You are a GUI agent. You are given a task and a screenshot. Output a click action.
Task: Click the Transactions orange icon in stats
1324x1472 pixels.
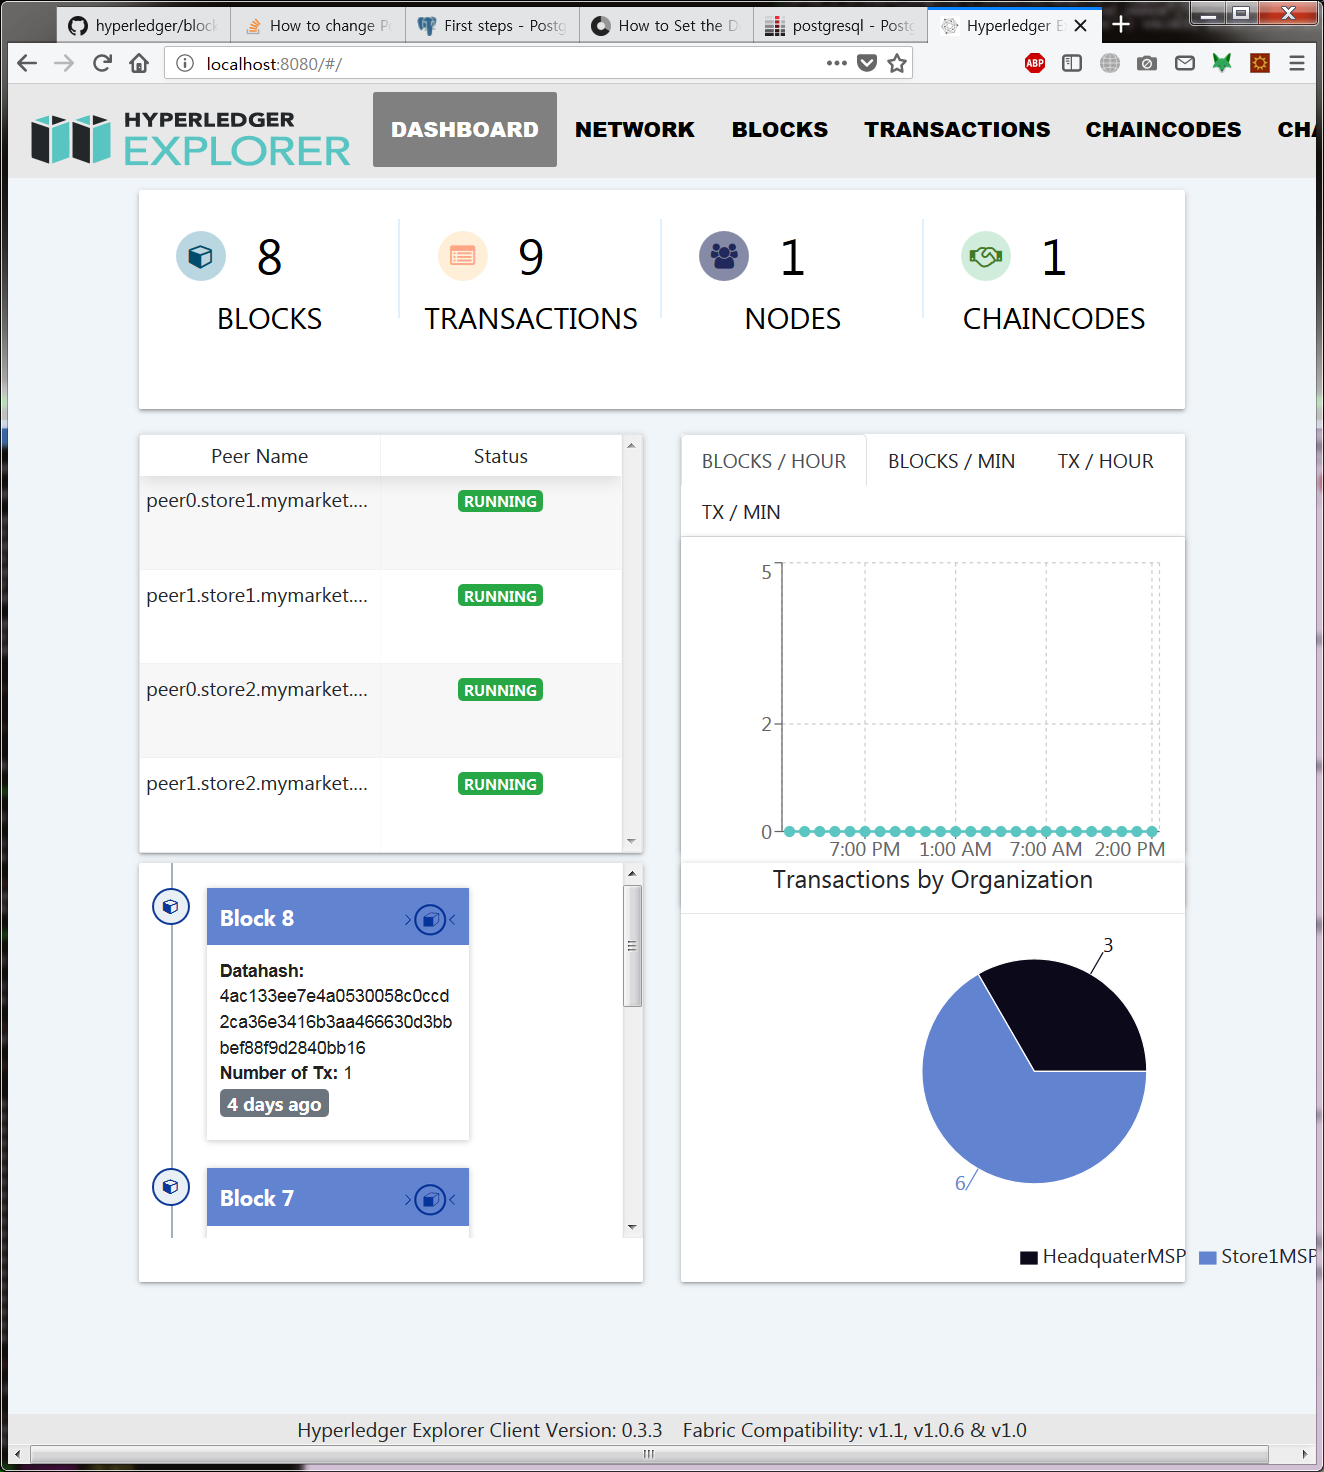(462, 257)
